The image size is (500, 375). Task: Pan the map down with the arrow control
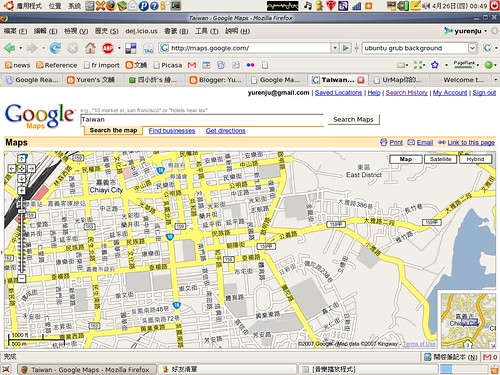tap(21, 179)
